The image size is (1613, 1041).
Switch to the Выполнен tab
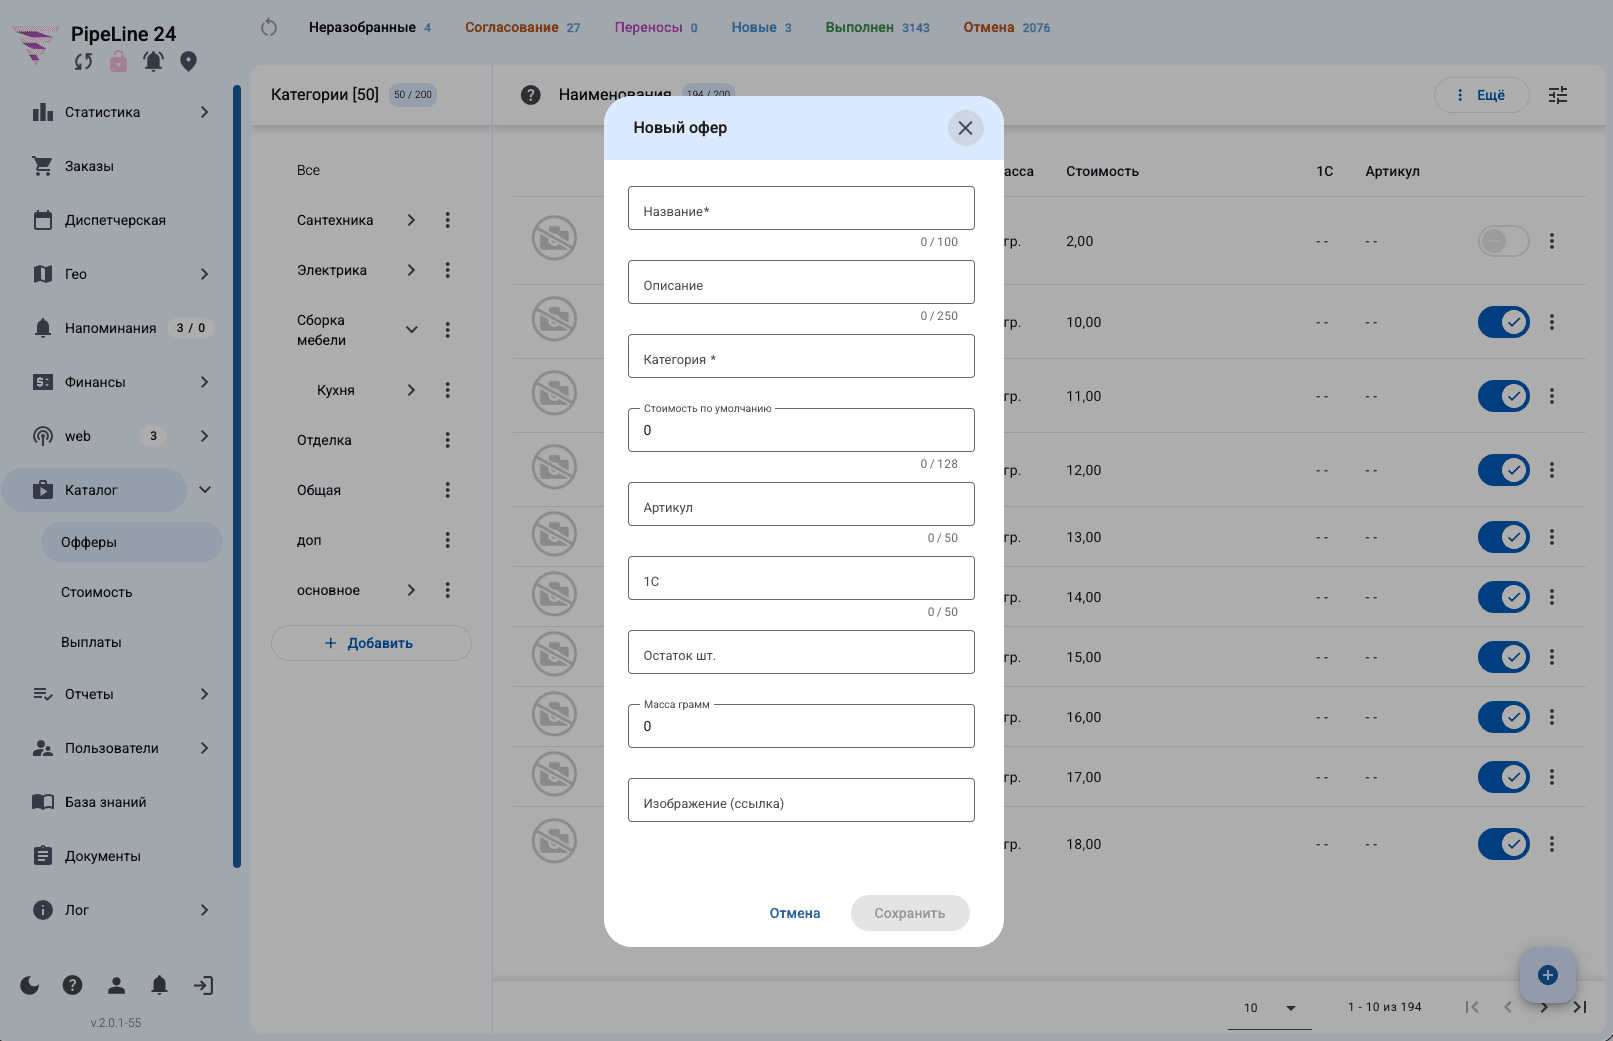877,27
